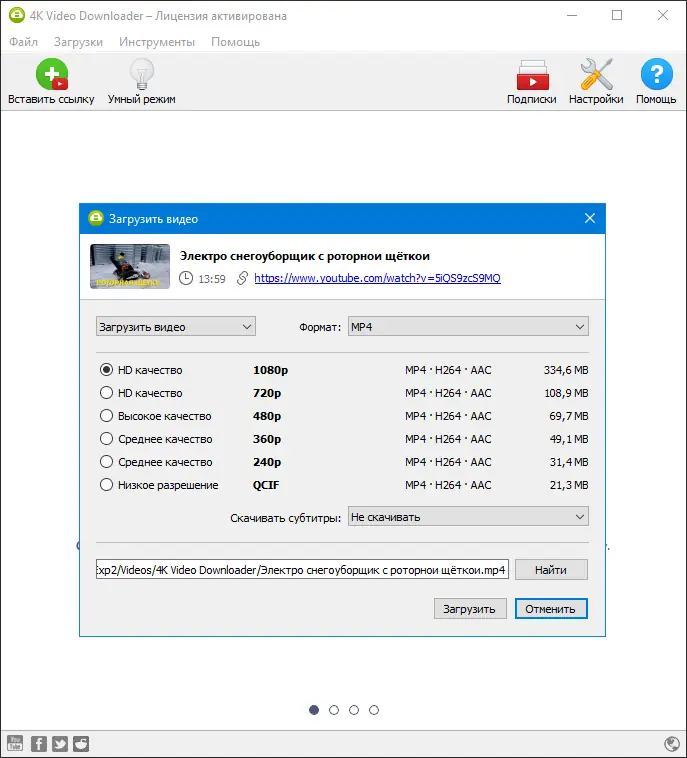Click the dialog's green cloud logo
687x758 pixels.
tap(96, 218)
